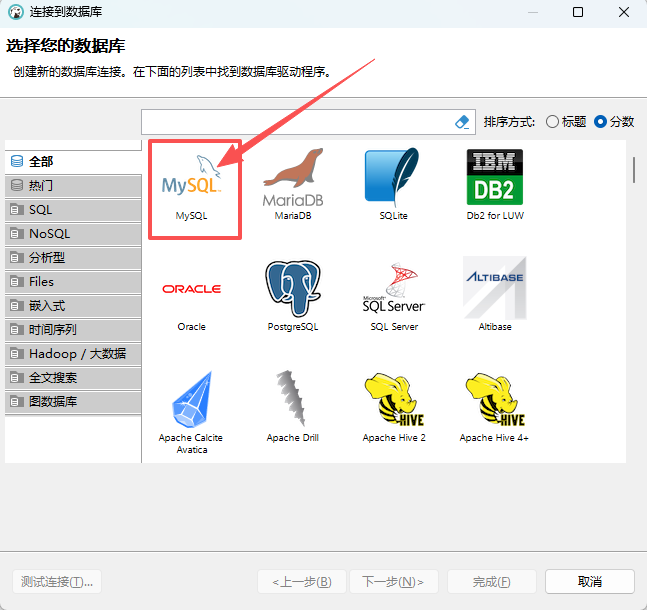Screen dimensions: 647x610
Task: Pick the Apache Hive 4+ driver
Action: pos(495,407)
